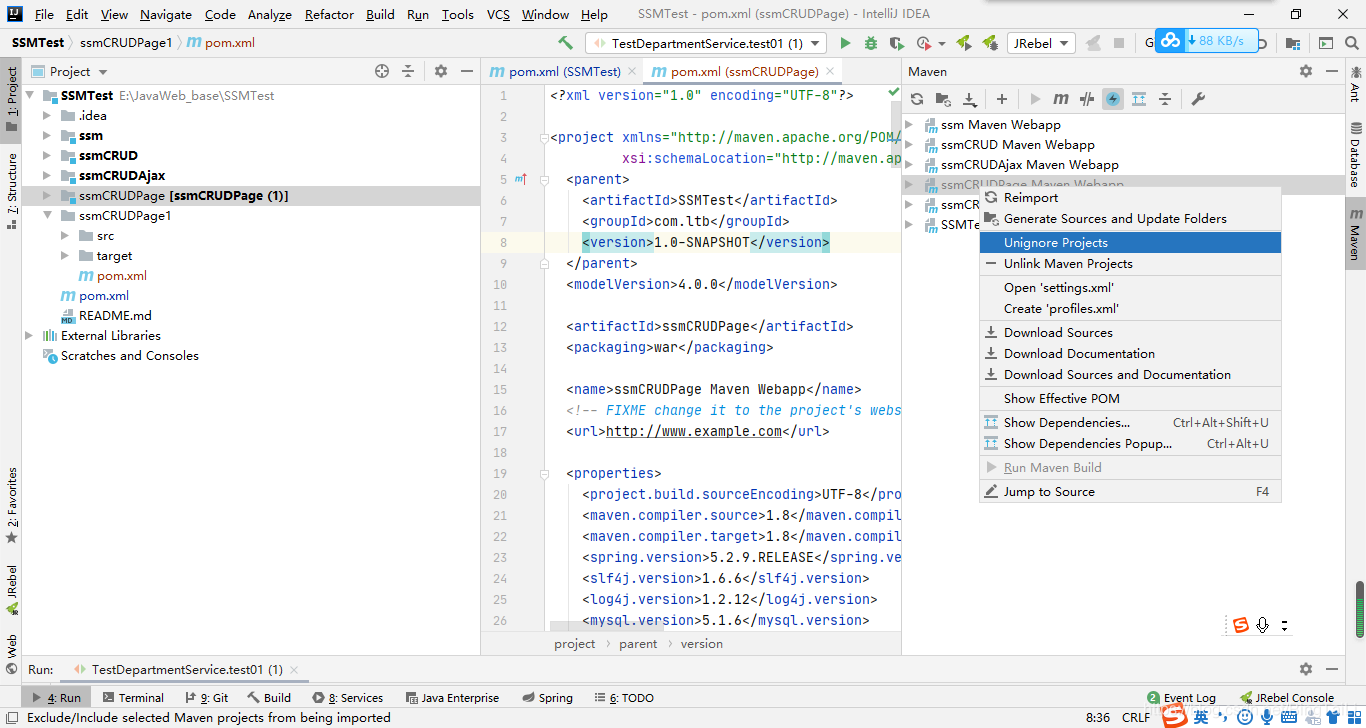This screenshot has width=1366, height=728.
Task: Collapse the ssmCRUDPage1 folder
Action: [x=47, y=216]
